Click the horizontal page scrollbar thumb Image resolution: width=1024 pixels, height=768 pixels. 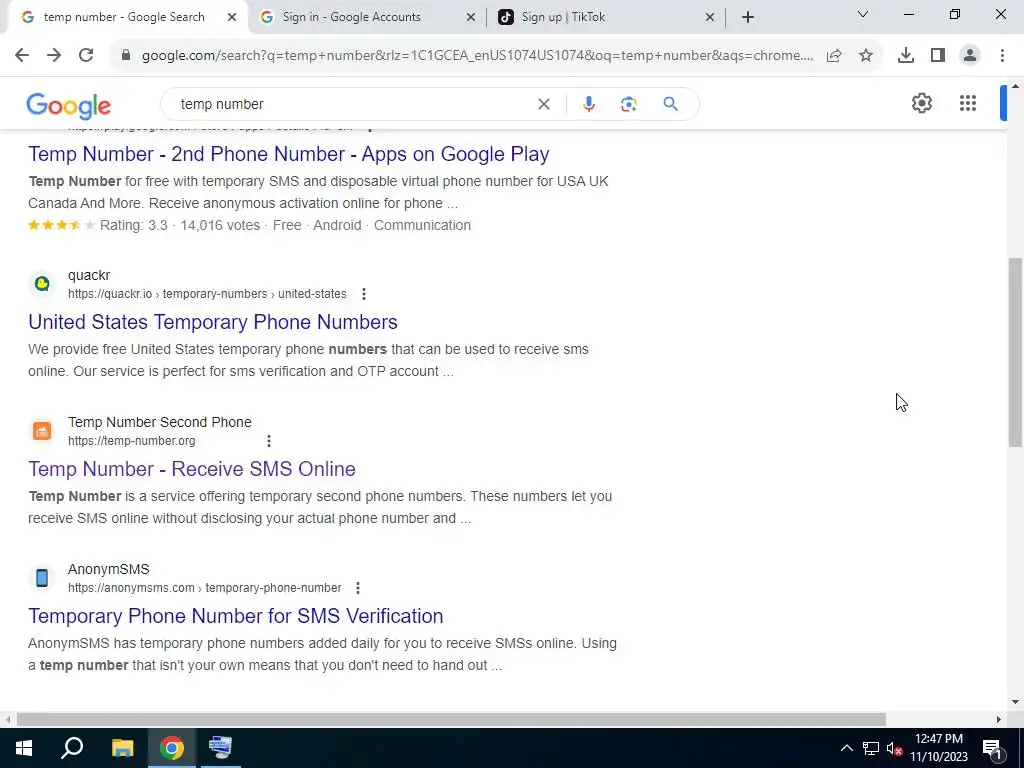click(x=451, y=719)
